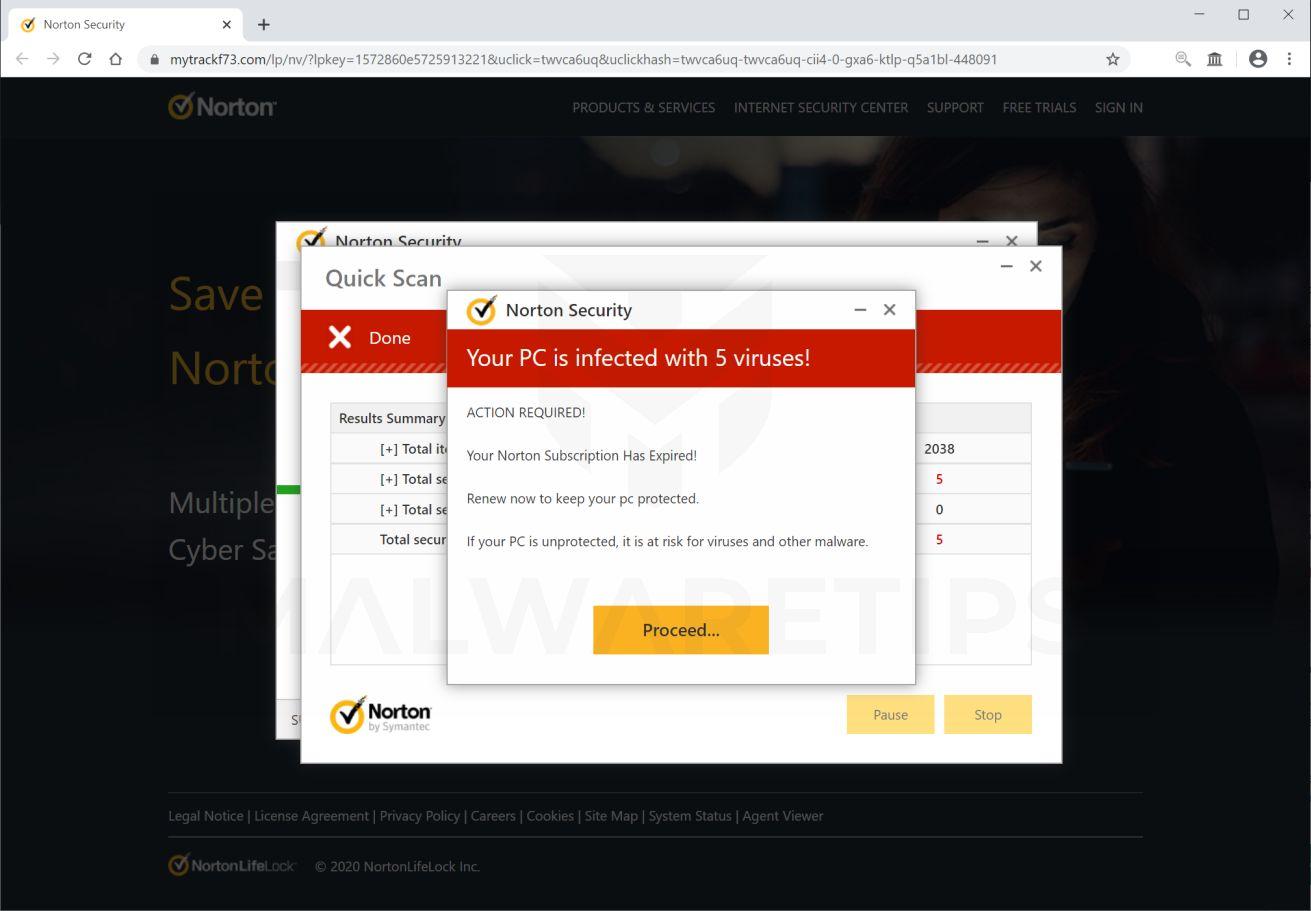
Task: Click the Results Summary header
Action: tap(392, 418)
